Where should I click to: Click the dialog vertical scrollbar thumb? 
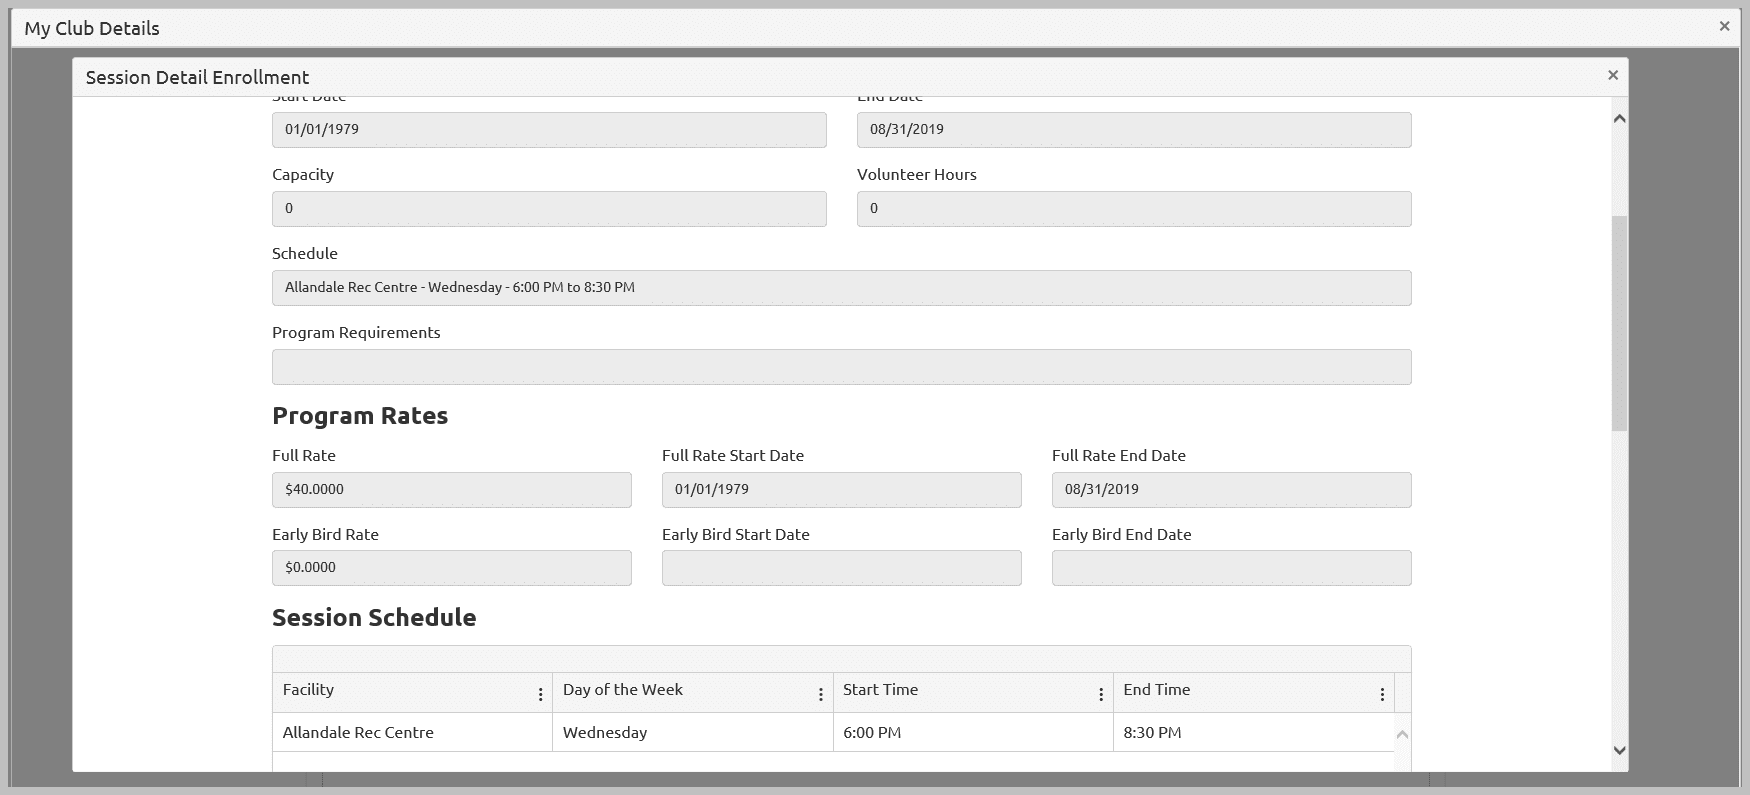click(x=1620, y=323)
